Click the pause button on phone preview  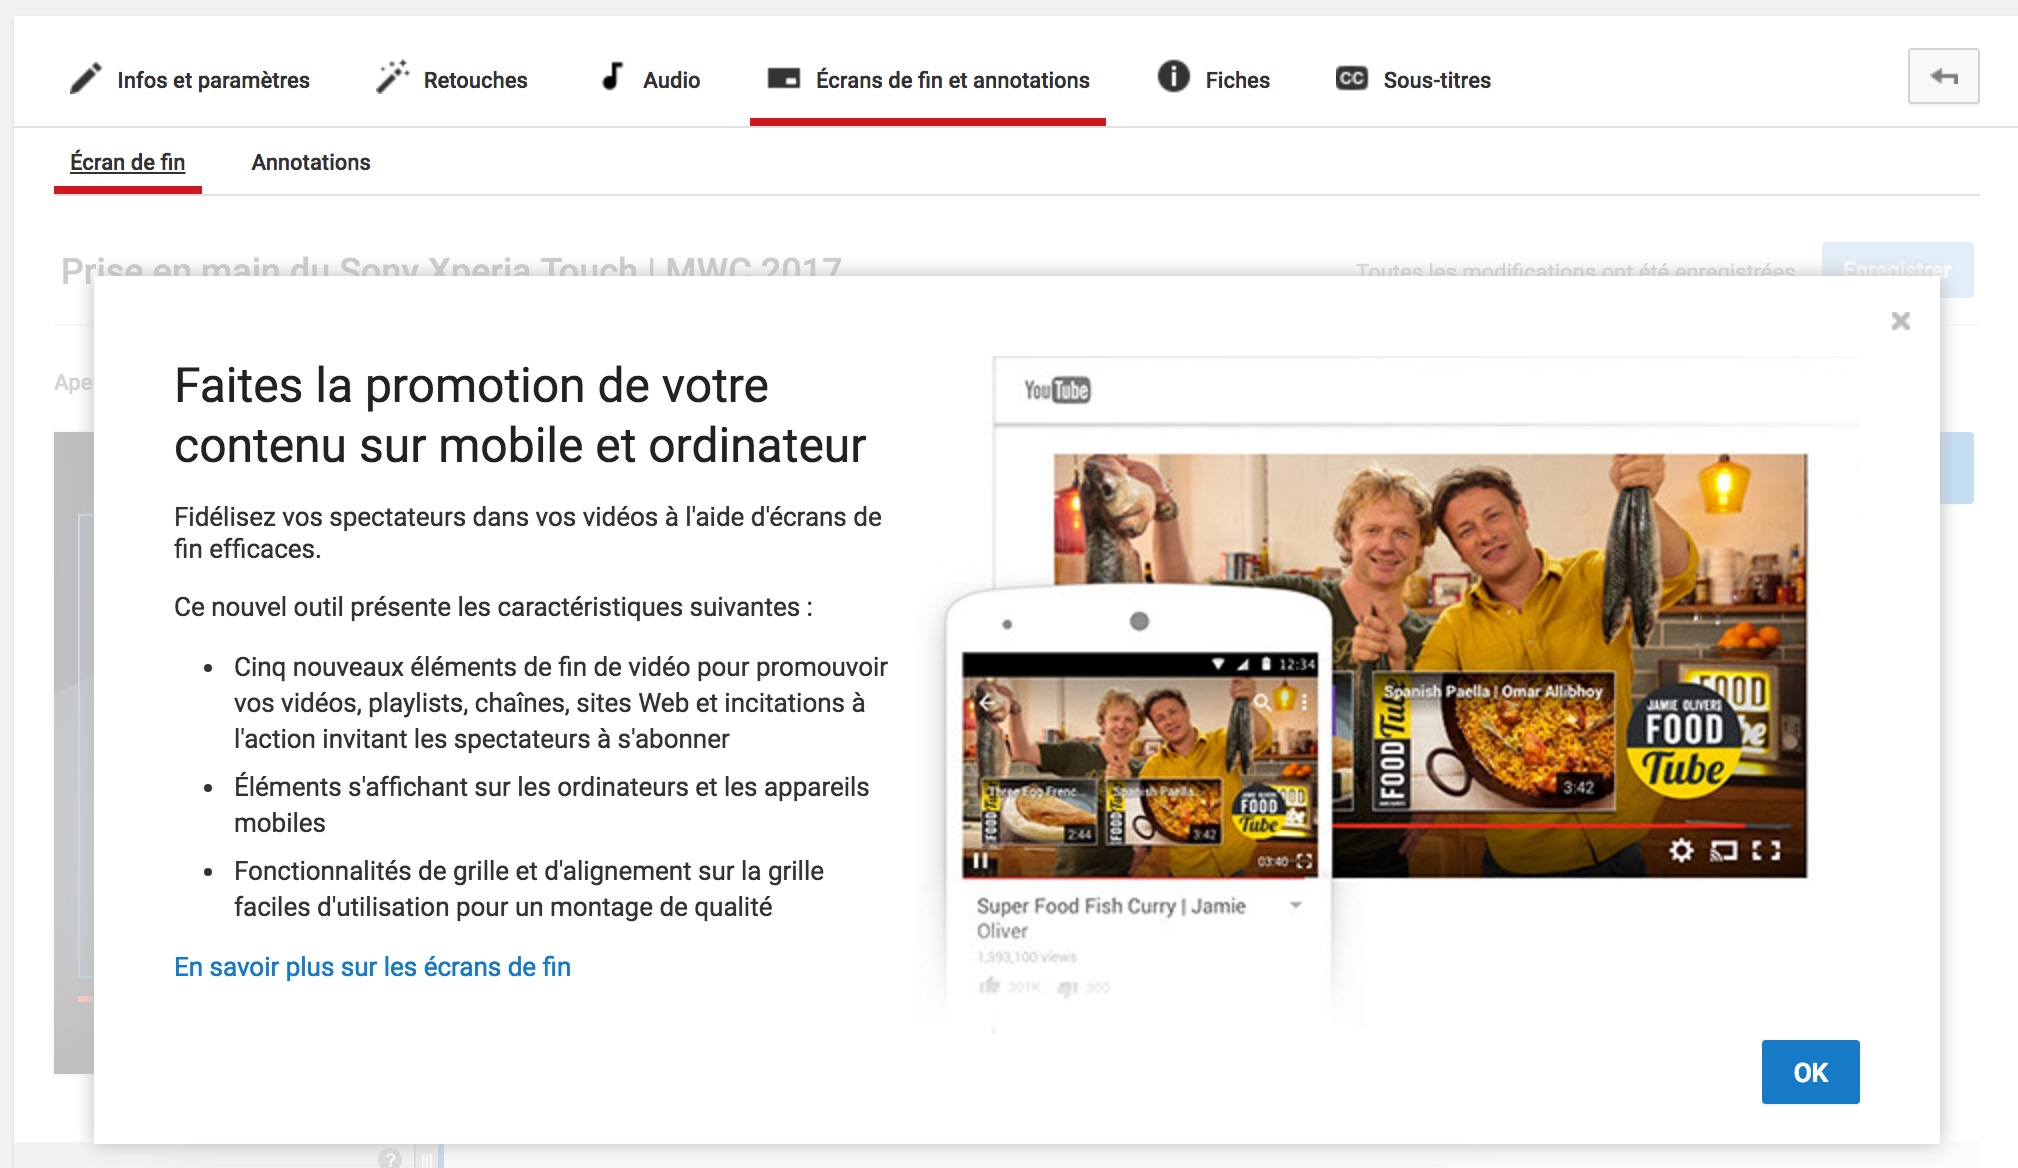click(981, 860)
